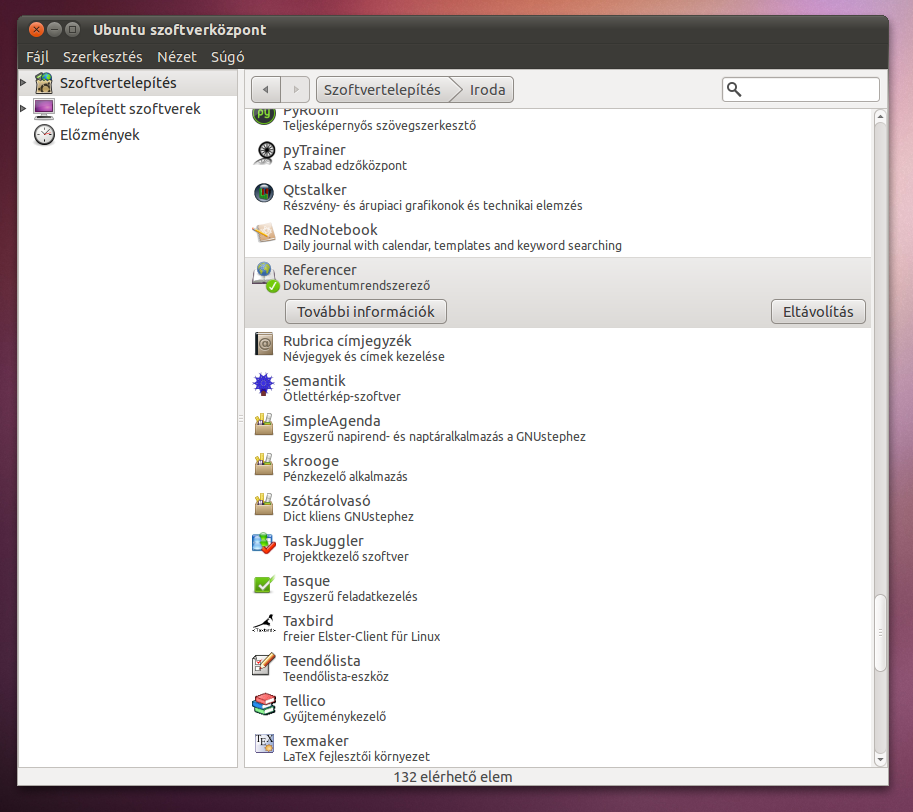Select the Taxbird list entry
The width and height of the screenshot is (913, 812).
tap(558, 629)
